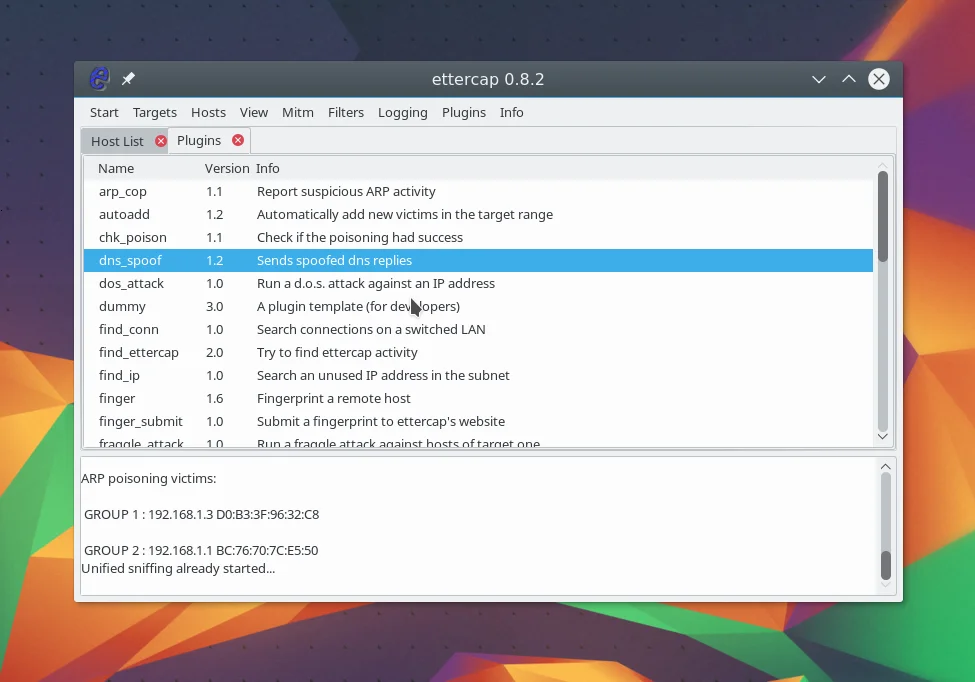Close the Plugins tab with red X
Viewport: 975px width, 682px height.
(x=237, y=140)
